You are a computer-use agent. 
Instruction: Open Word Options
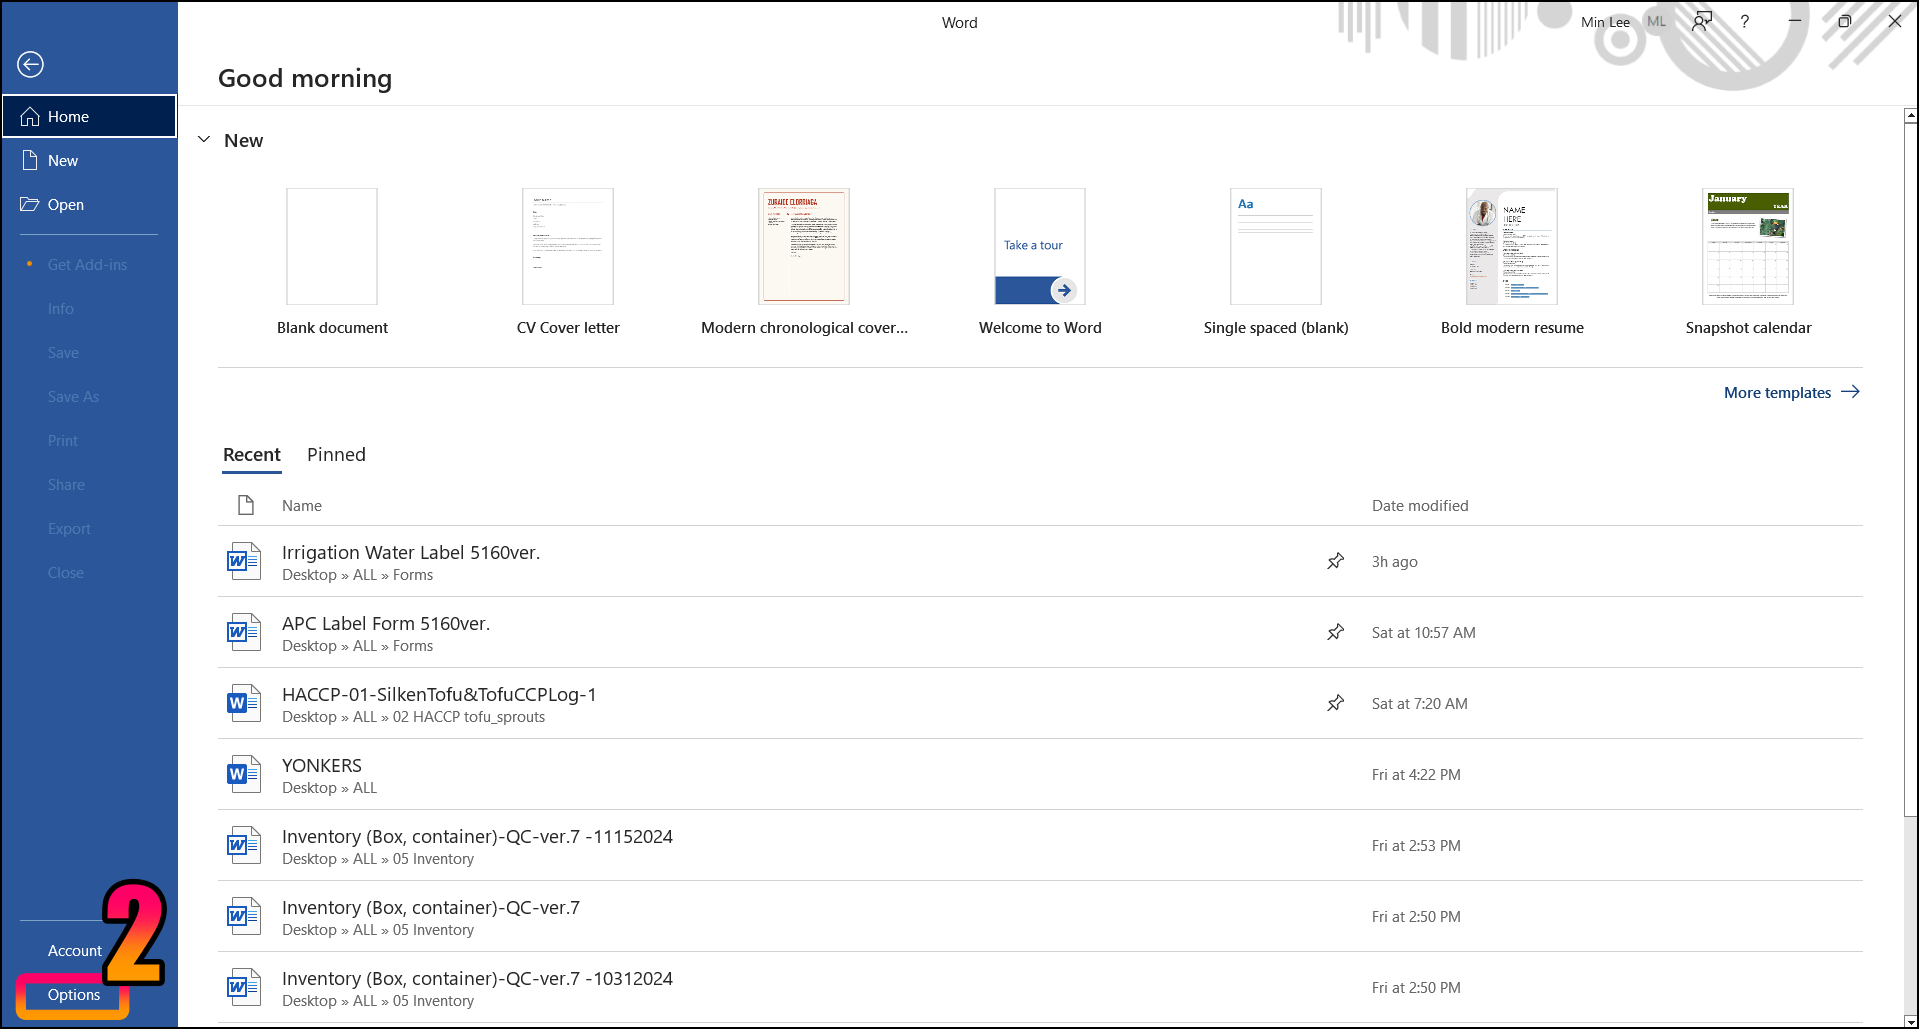pos(74,994)
